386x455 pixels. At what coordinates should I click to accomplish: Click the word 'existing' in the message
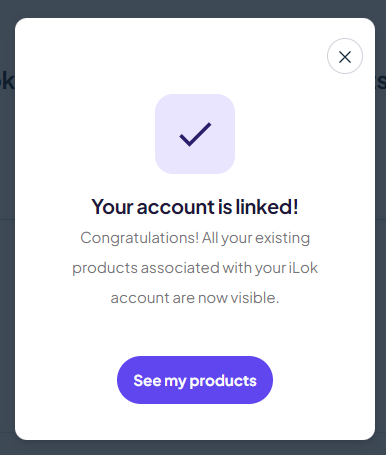[283, 239]
